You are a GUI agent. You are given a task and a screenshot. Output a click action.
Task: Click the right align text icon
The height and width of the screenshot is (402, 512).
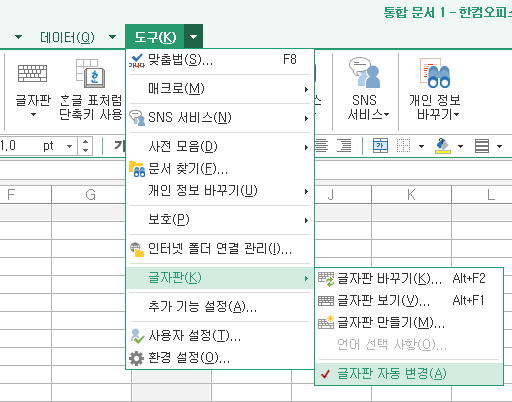pyautogui.click(x=344, y=146)
